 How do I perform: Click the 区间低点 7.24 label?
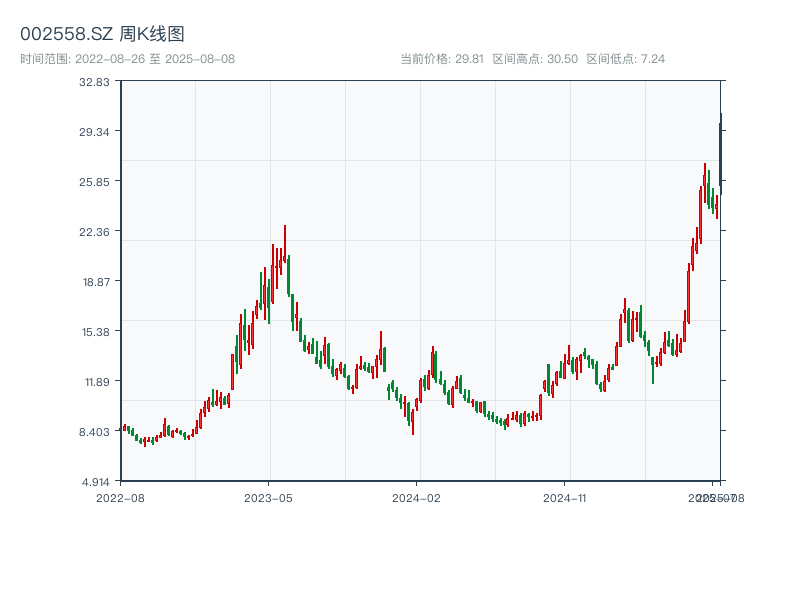click(x=625, y=59)
